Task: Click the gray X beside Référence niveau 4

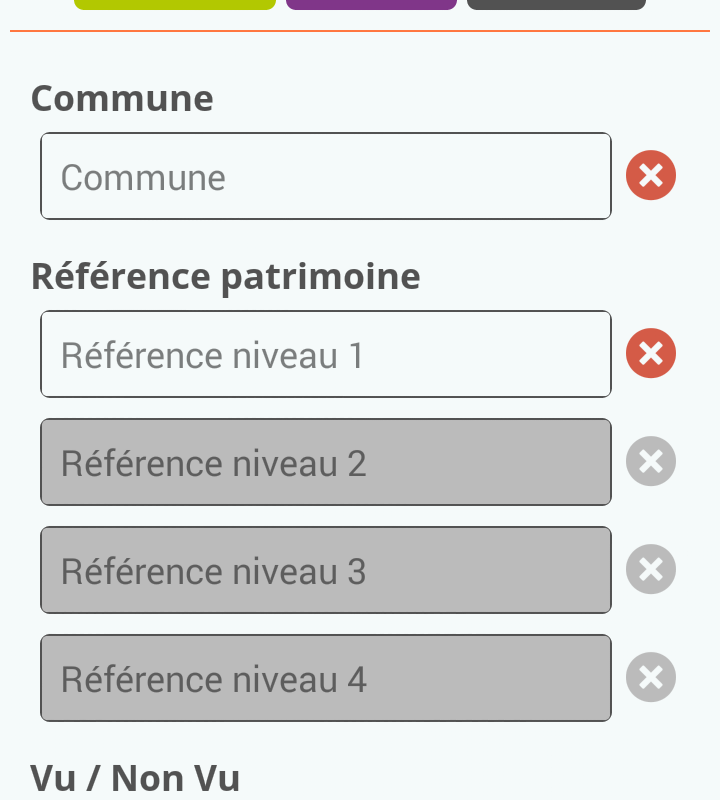Action: pos(651,677)
